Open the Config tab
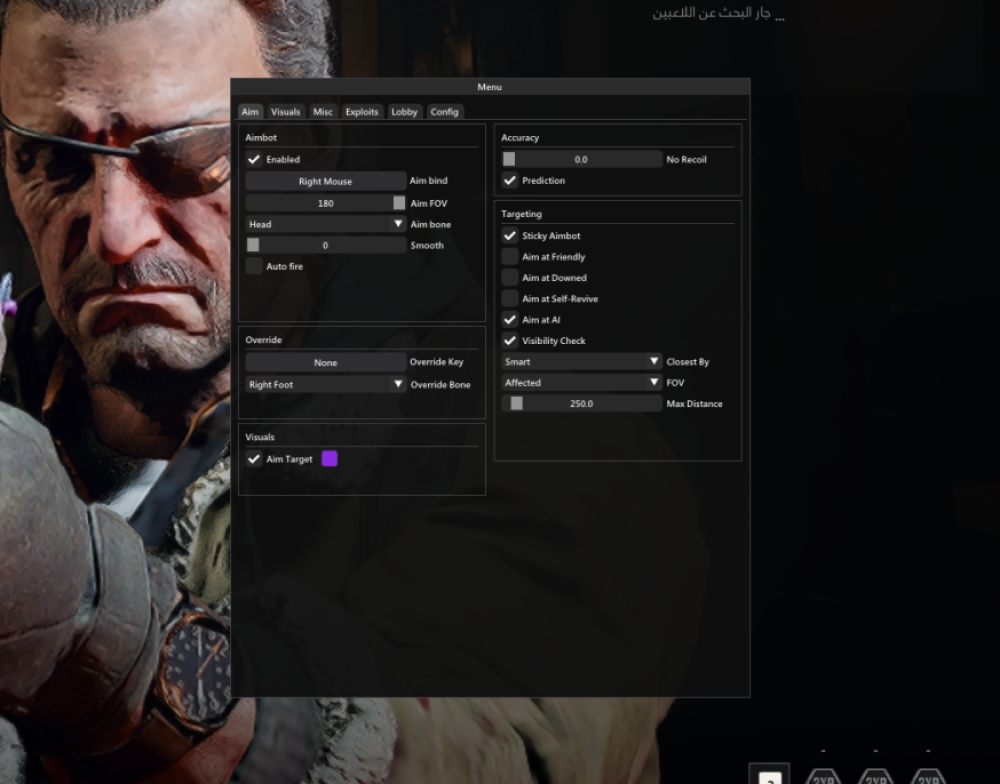The image size is (1000, 784). pos(444,112)
